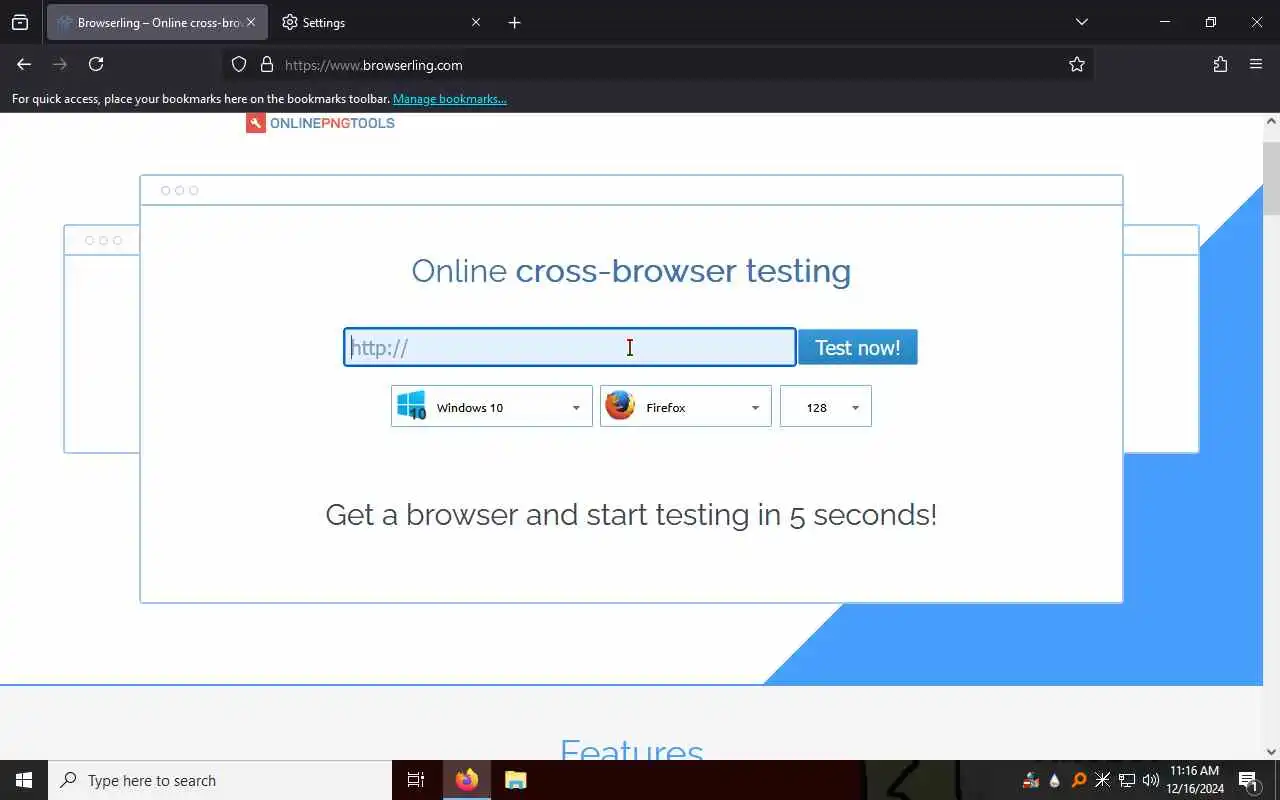Click the address bar URL
The image size is (1280, 800).
click(x=374, y=65)
